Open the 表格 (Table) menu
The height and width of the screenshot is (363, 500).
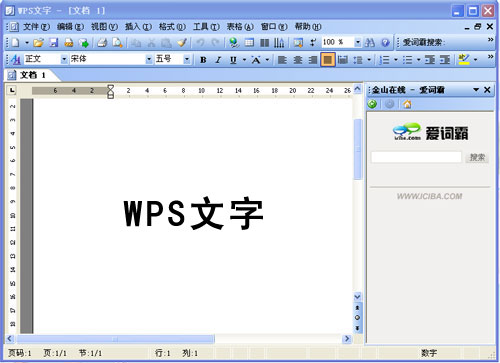click(x=240, y=26)
